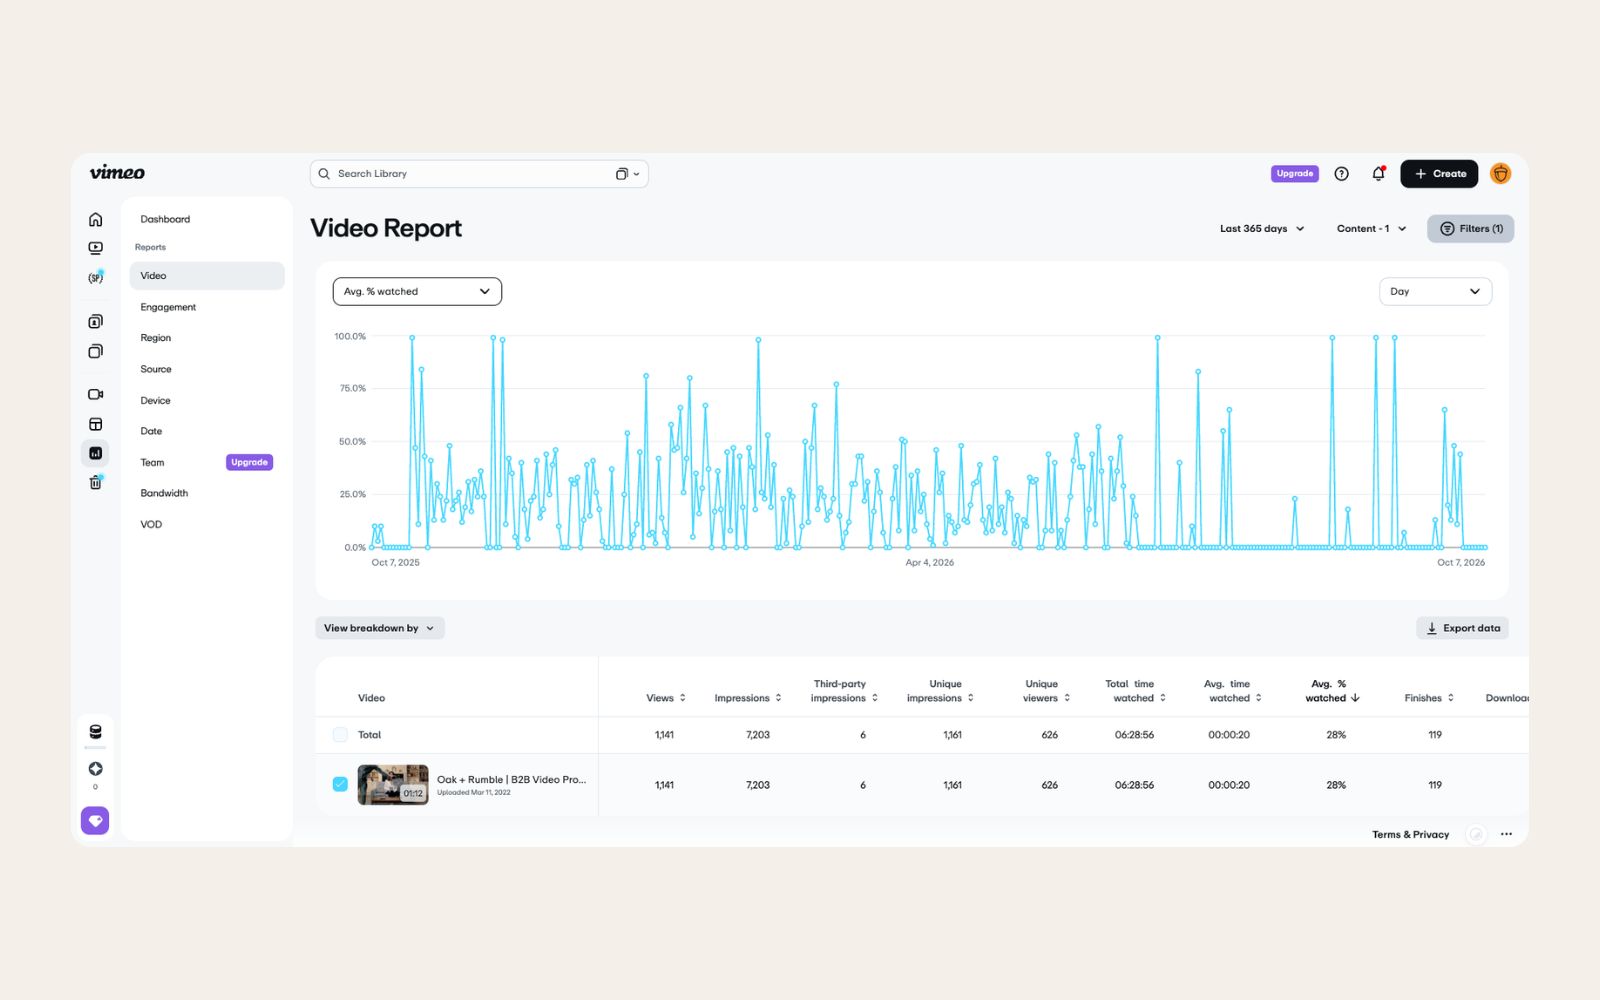Open the three-dots menu near Terms & Privacy

tap(1506, 834)
